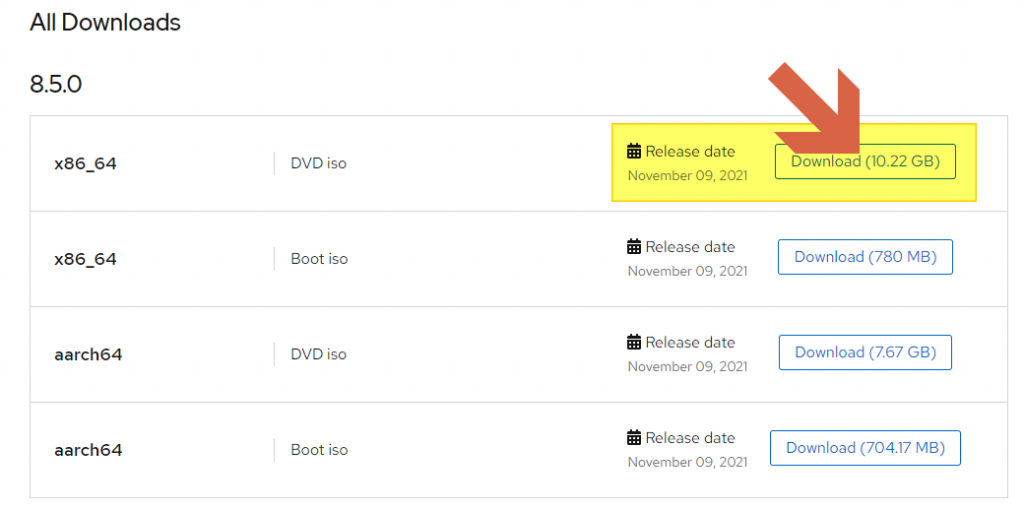This screenshot has width=1024, height=510.
Task: Click Release date label in the 7.67 GB row
Action: point(690,342)
